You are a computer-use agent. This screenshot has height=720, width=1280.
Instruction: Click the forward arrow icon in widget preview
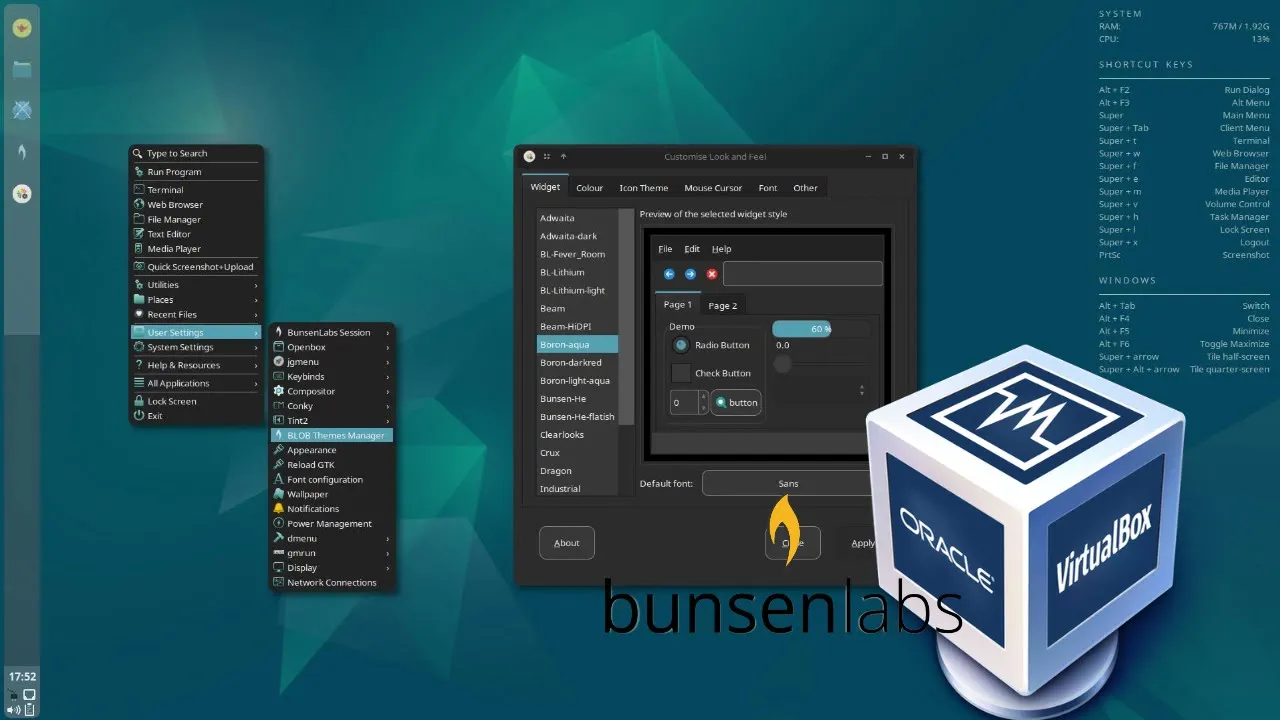(x=690, y=274)
